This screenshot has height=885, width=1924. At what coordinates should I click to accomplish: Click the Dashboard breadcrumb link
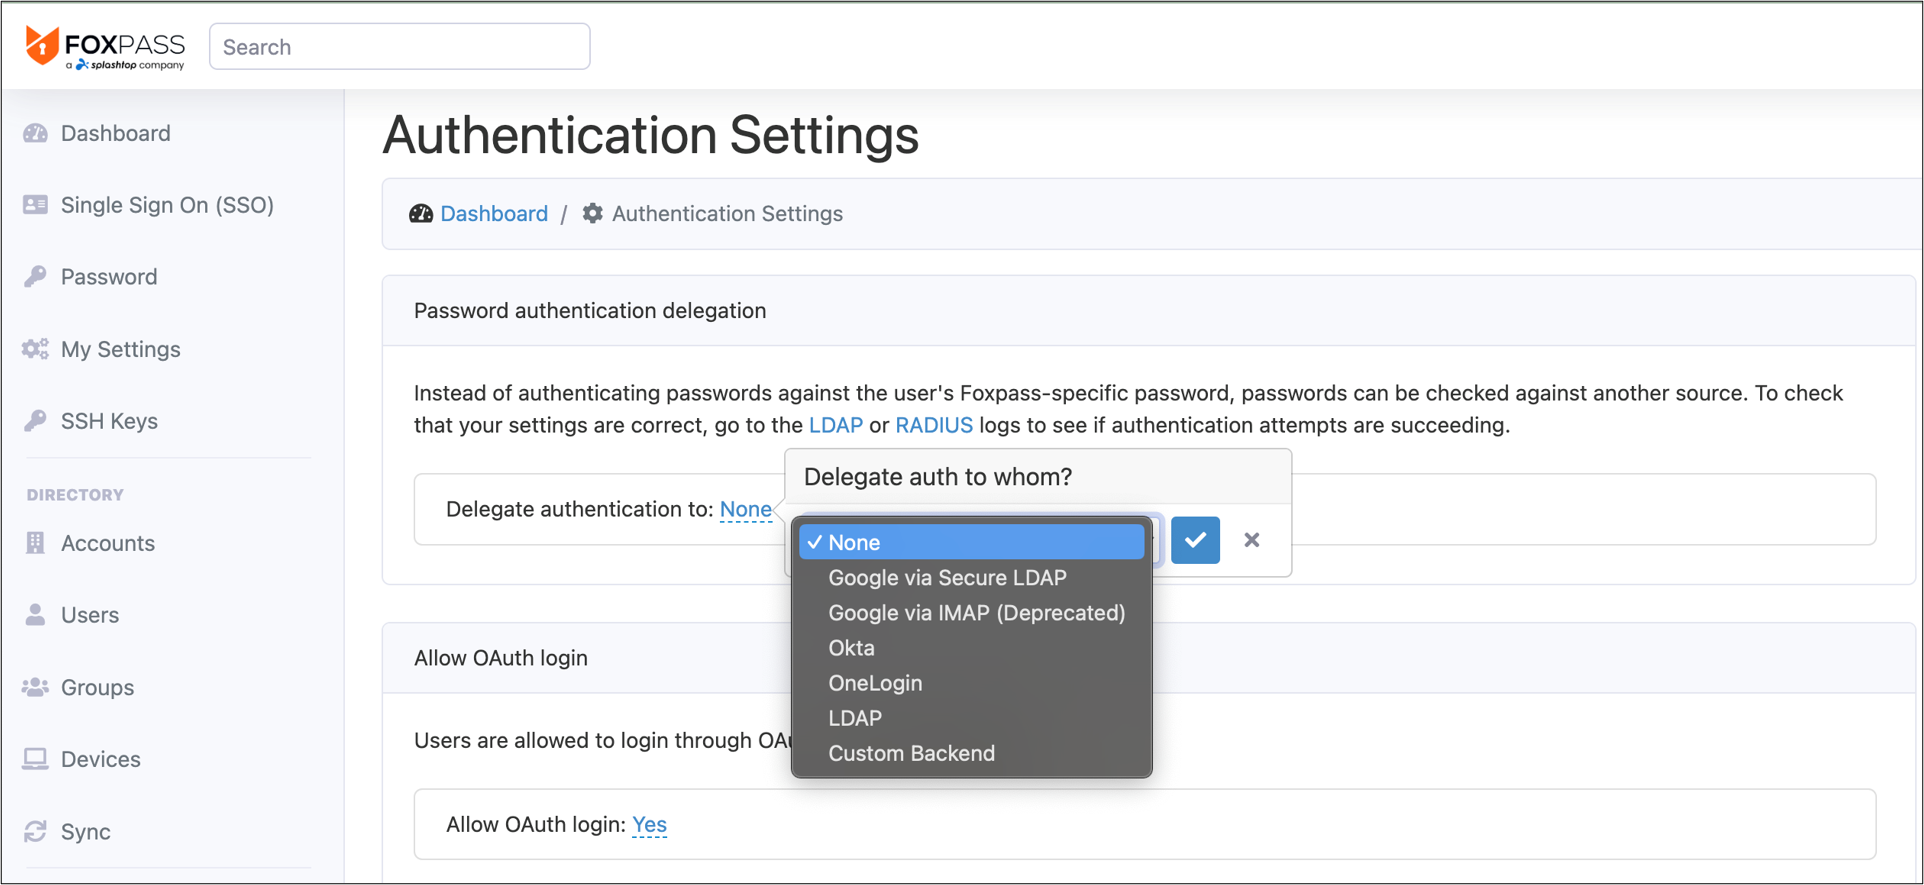coord(494,214)
